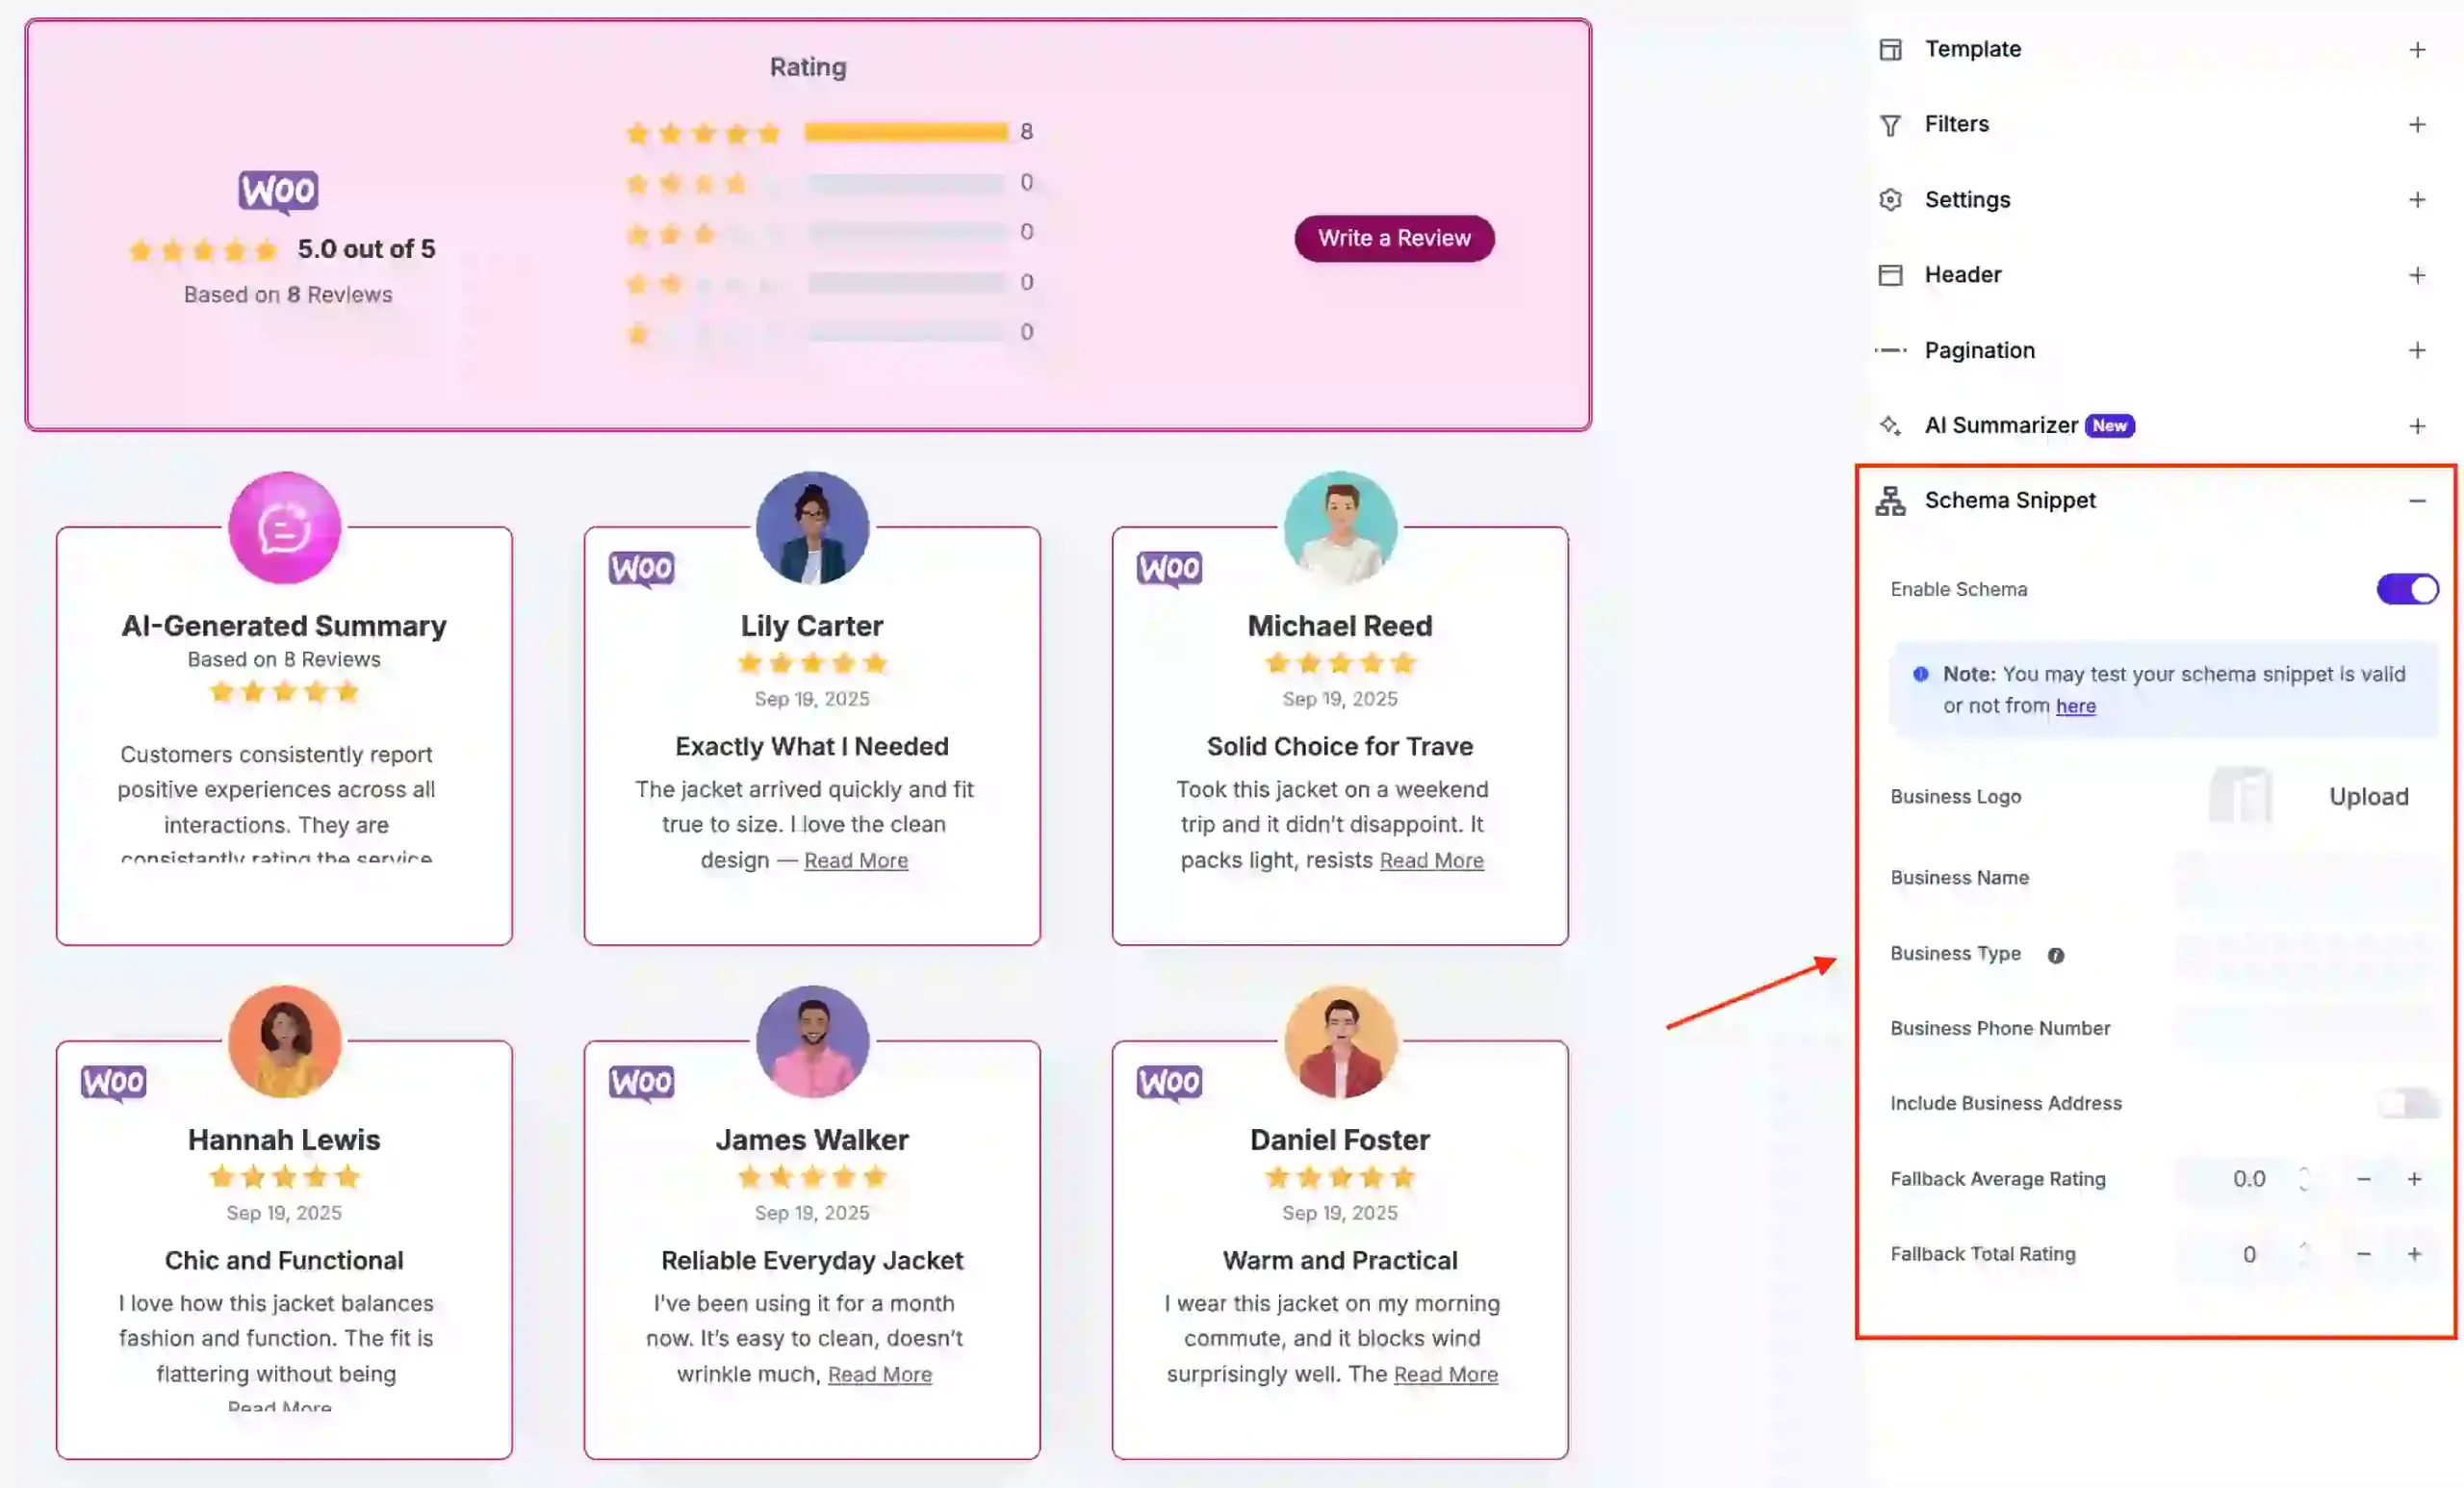Click the Business Type info icon
Viewport: 2464px width, 1488px height.
coord(2056,956)
